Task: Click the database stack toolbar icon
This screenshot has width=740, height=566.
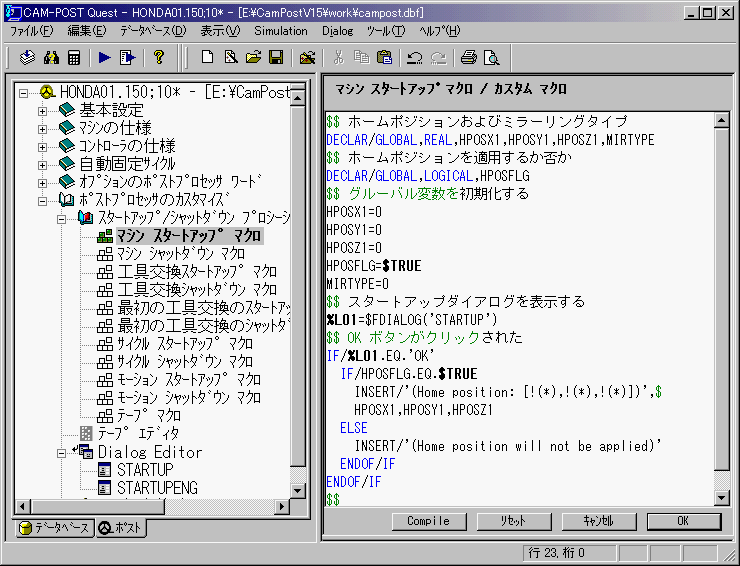Action: (27, 58)
